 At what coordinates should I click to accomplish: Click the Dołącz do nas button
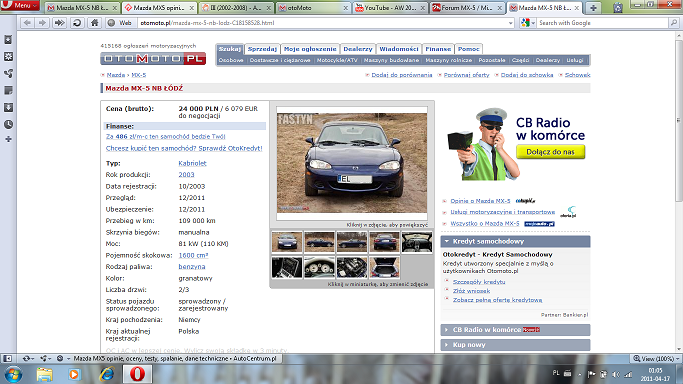point(550,152)
